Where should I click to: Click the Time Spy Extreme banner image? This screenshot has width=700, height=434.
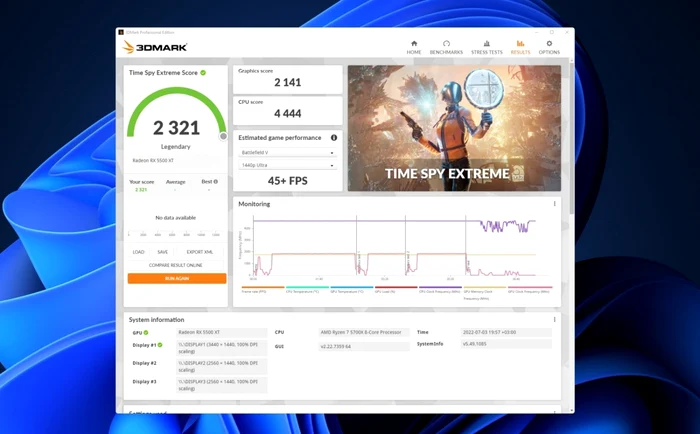(x=454, y=128)
